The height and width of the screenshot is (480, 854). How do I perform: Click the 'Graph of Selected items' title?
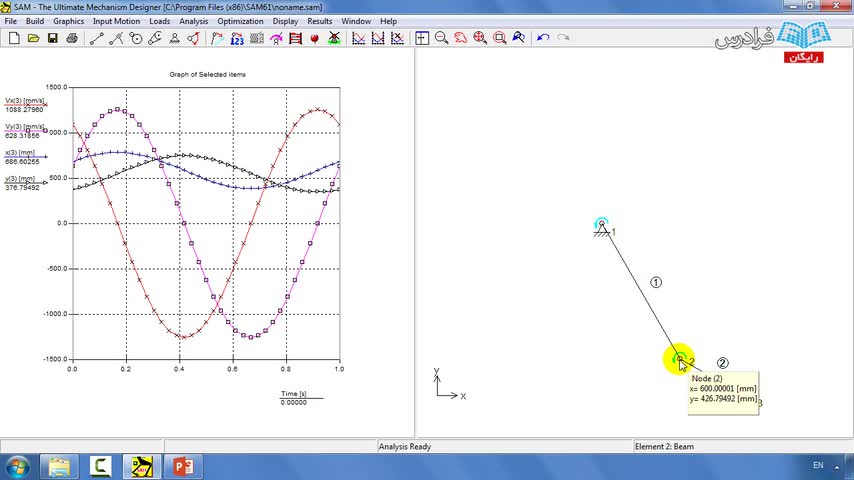point(208,75)
